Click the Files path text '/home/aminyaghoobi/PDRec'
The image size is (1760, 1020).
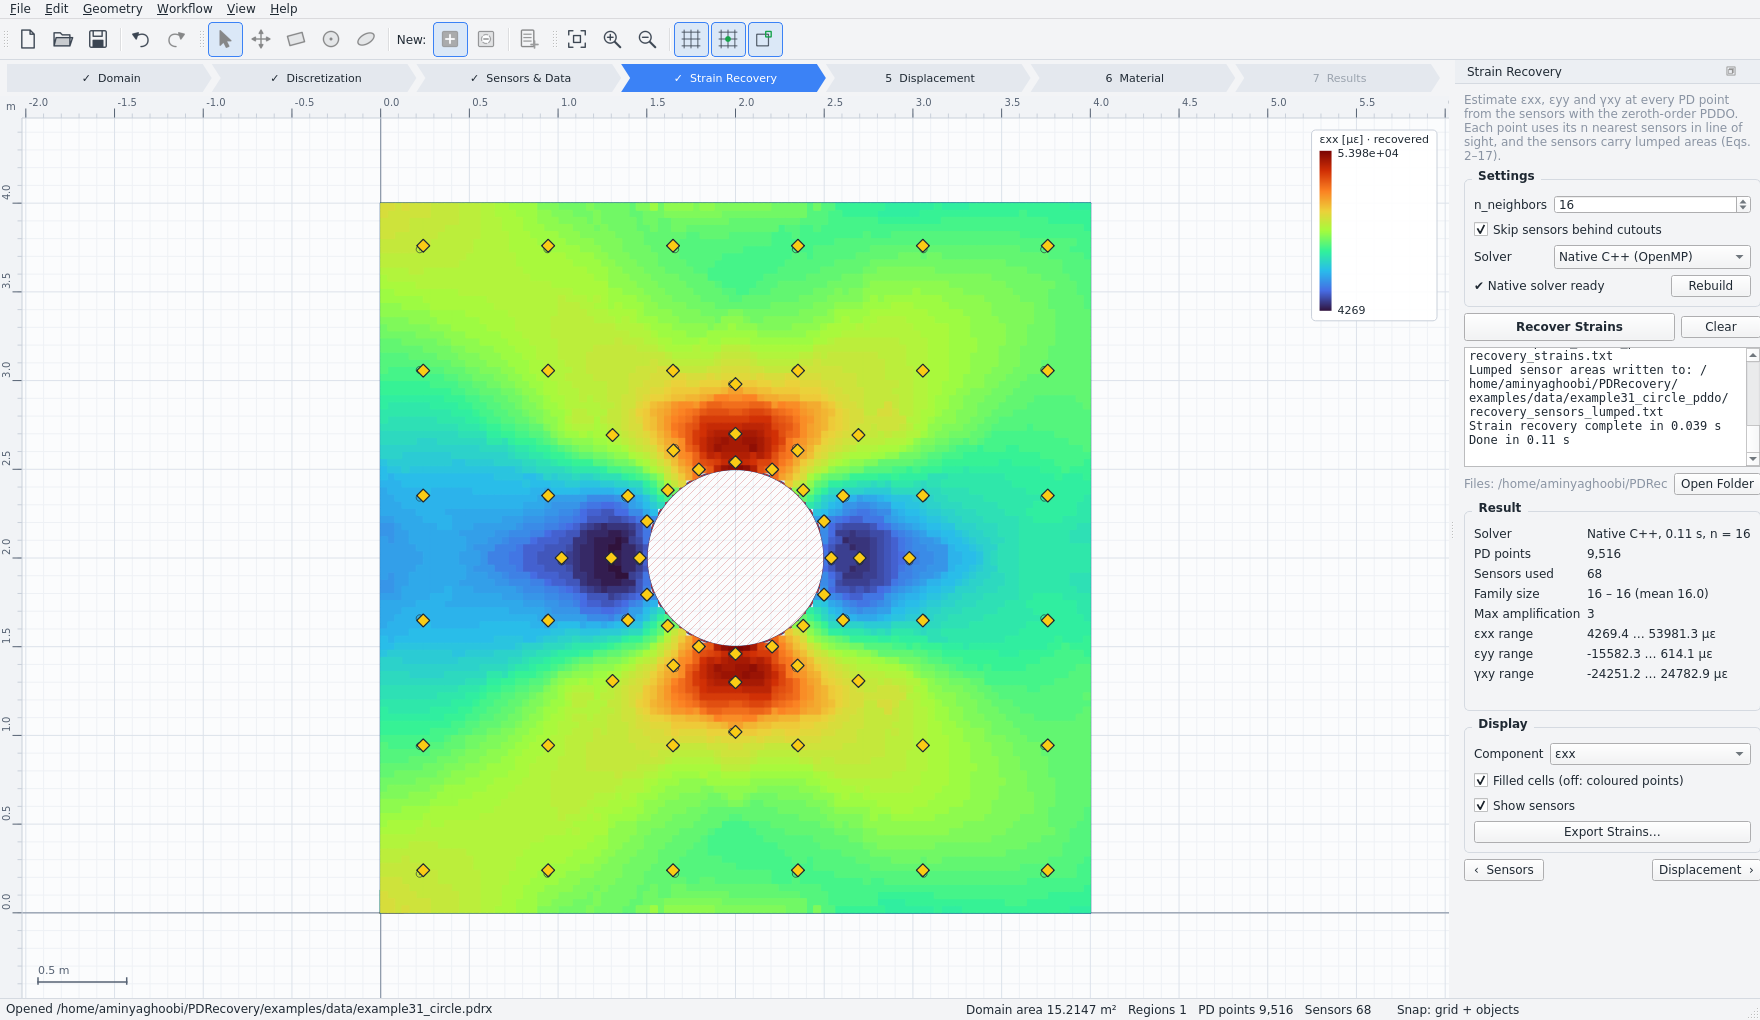[1582, 484]
